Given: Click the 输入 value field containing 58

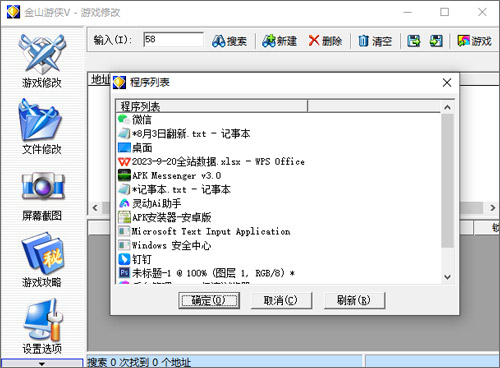Looking at the screenshot, I should click(173, 39).
